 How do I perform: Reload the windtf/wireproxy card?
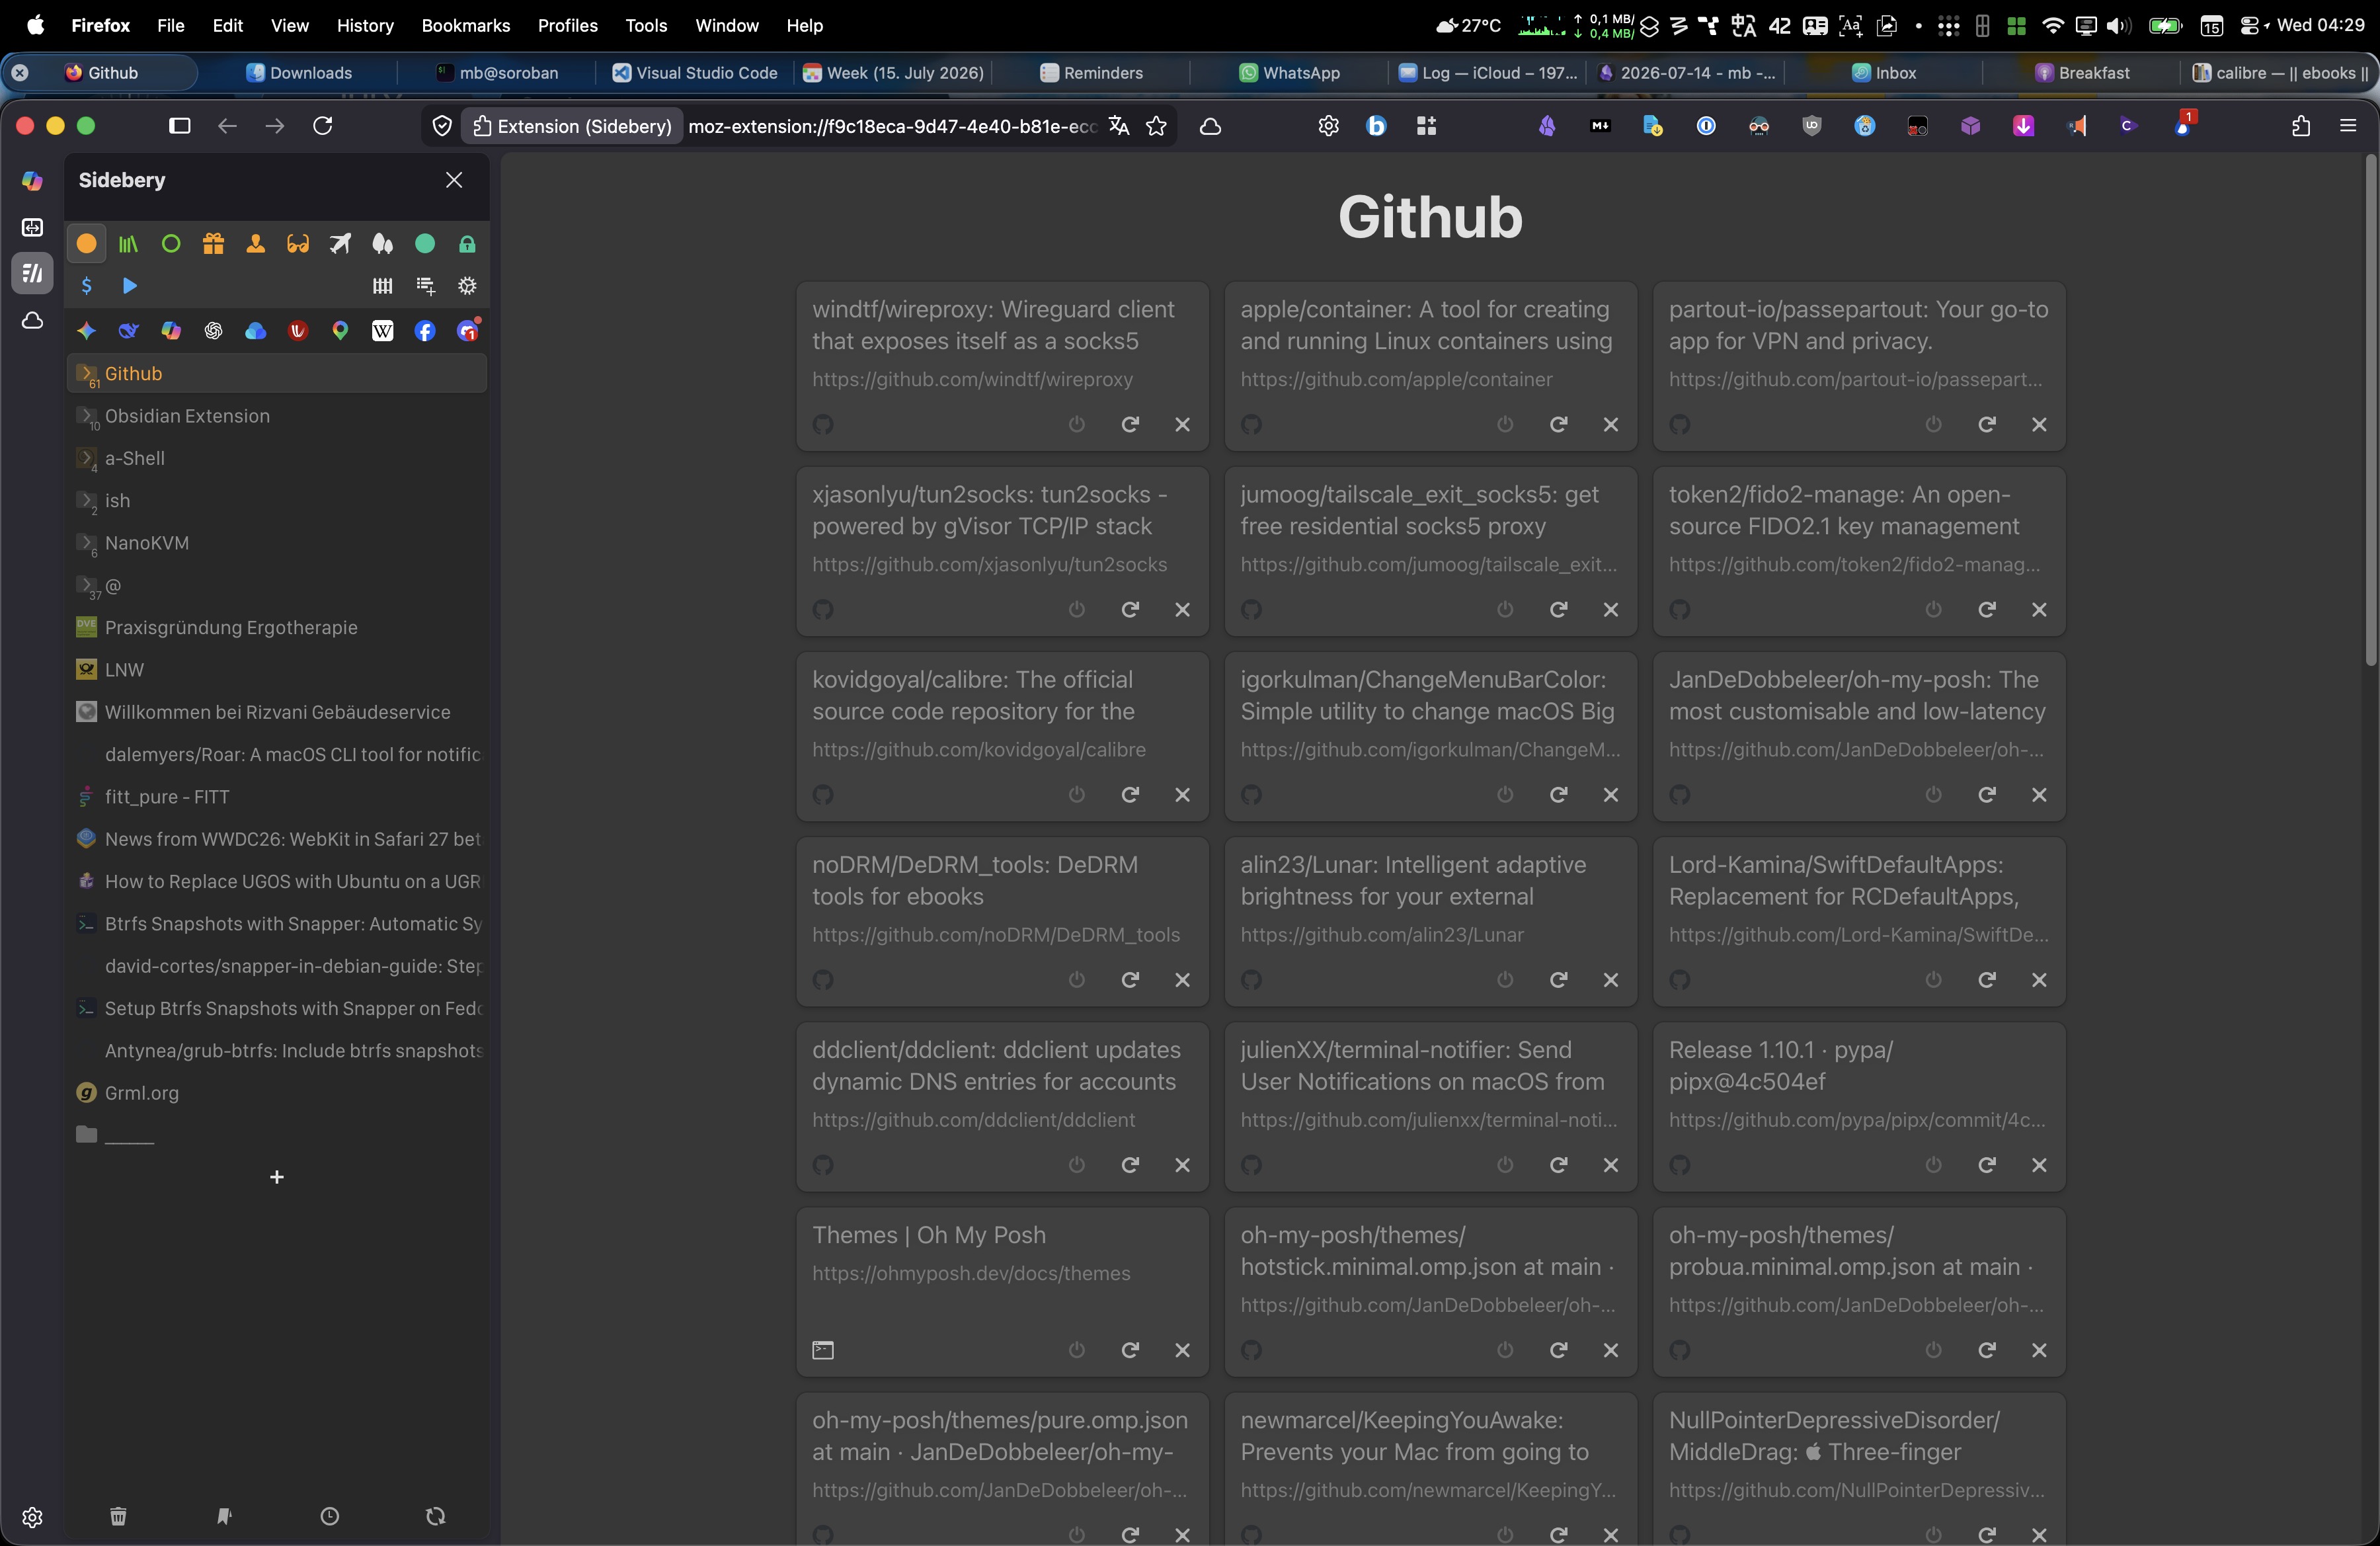pyautogui.click(x=1130, y=424)
